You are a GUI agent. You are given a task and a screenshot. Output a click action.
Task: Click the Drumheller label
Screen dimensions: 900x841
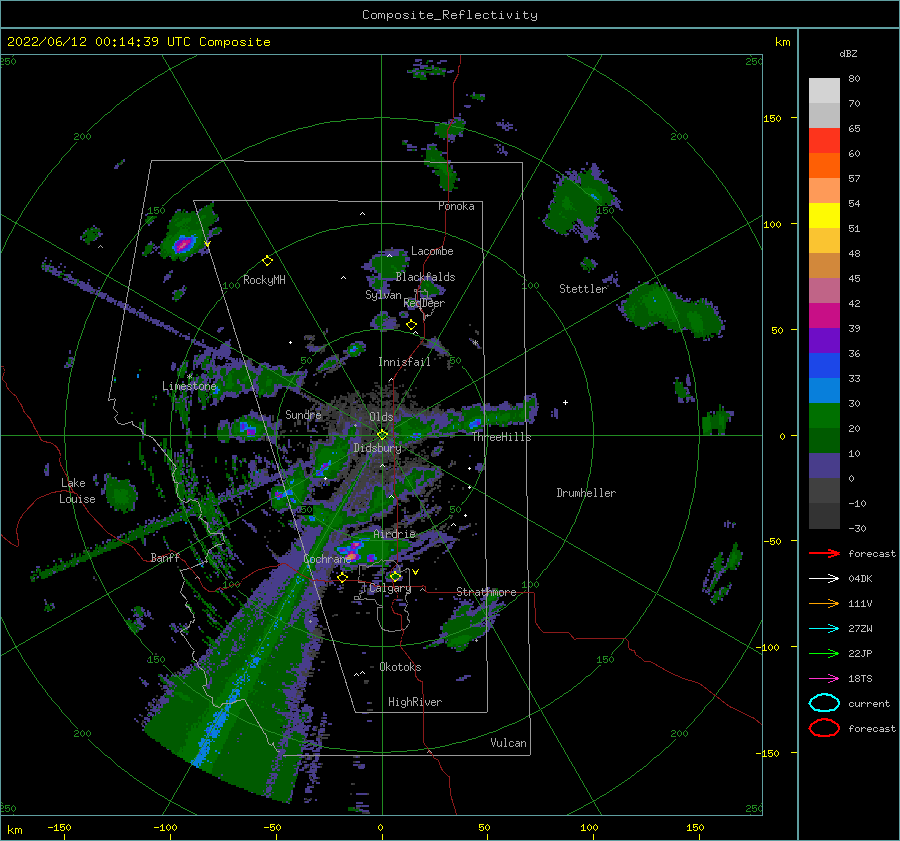586,493
